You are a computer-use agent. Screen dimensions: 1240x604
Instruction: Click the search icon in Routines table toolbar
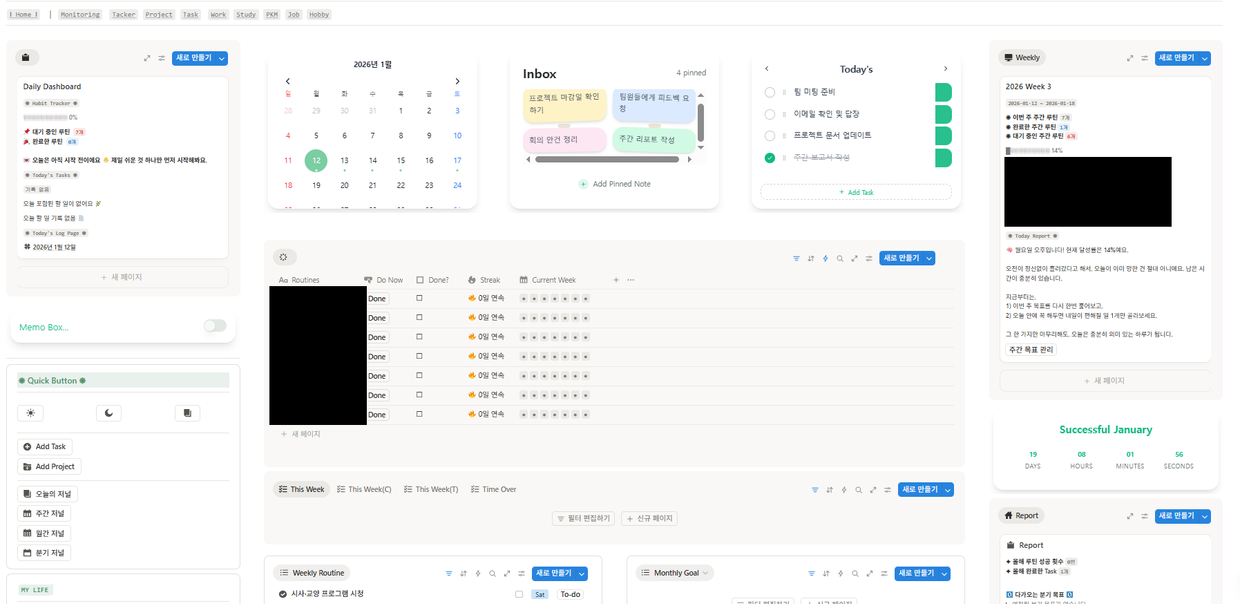840,258
